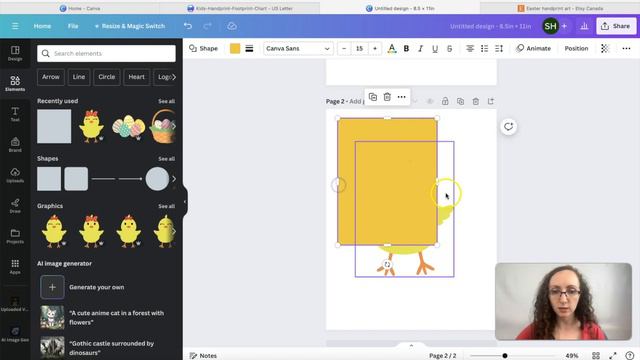
Task: Toggle bold formatting
Action: tap(406, 49)
